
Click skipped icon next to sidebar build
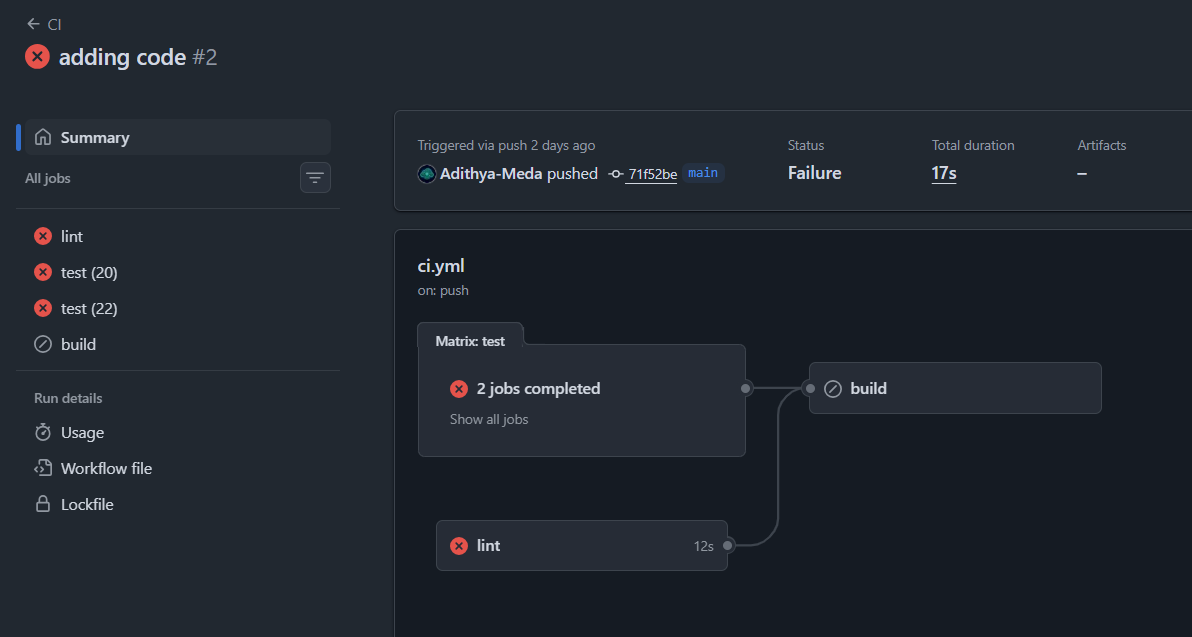tap(43, 344)
